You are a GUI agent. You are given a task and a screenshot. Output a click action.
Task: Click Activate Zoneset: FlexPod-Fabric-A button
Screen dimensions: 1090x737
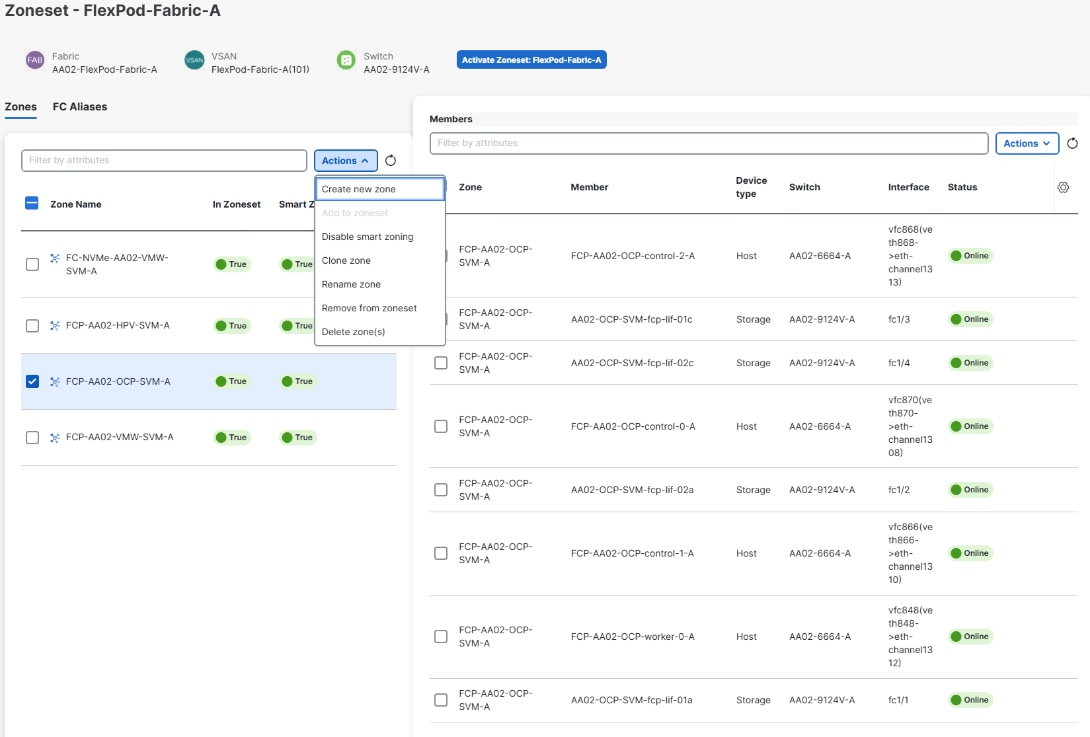tap(532, 60)
